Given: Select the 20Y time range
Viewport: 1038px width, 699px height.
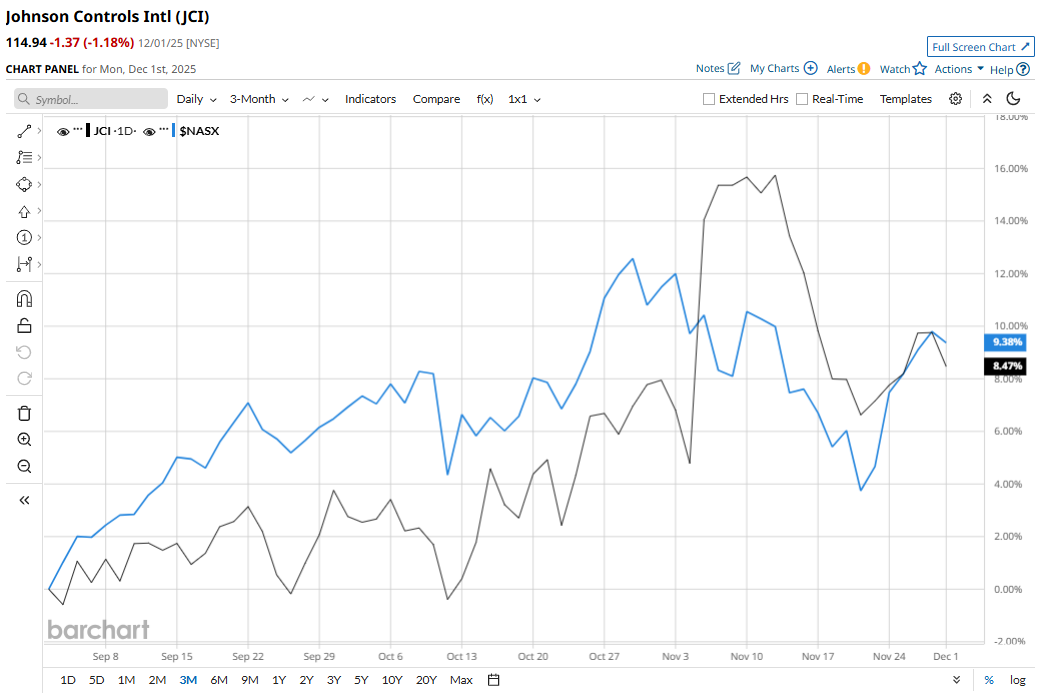Looking at the screenshot, I should pos(426,680).
